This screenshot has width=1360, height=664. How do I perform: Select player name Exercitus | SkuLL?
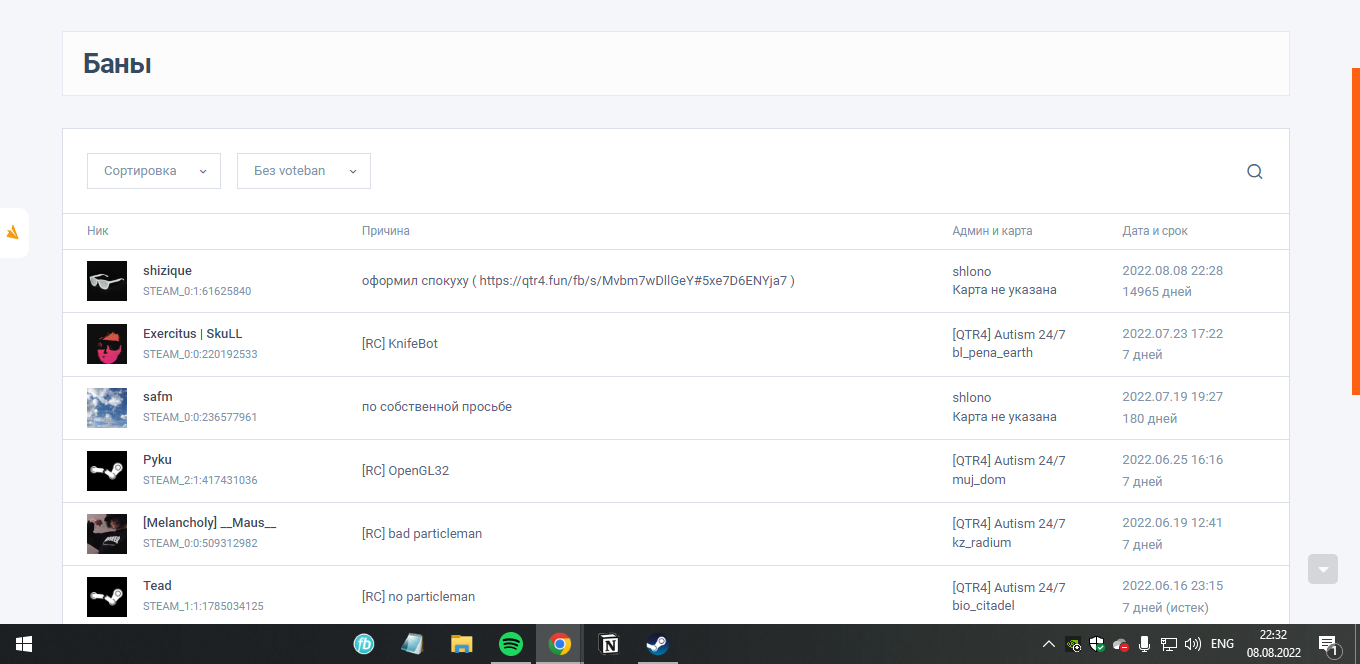tap(193, 334)
